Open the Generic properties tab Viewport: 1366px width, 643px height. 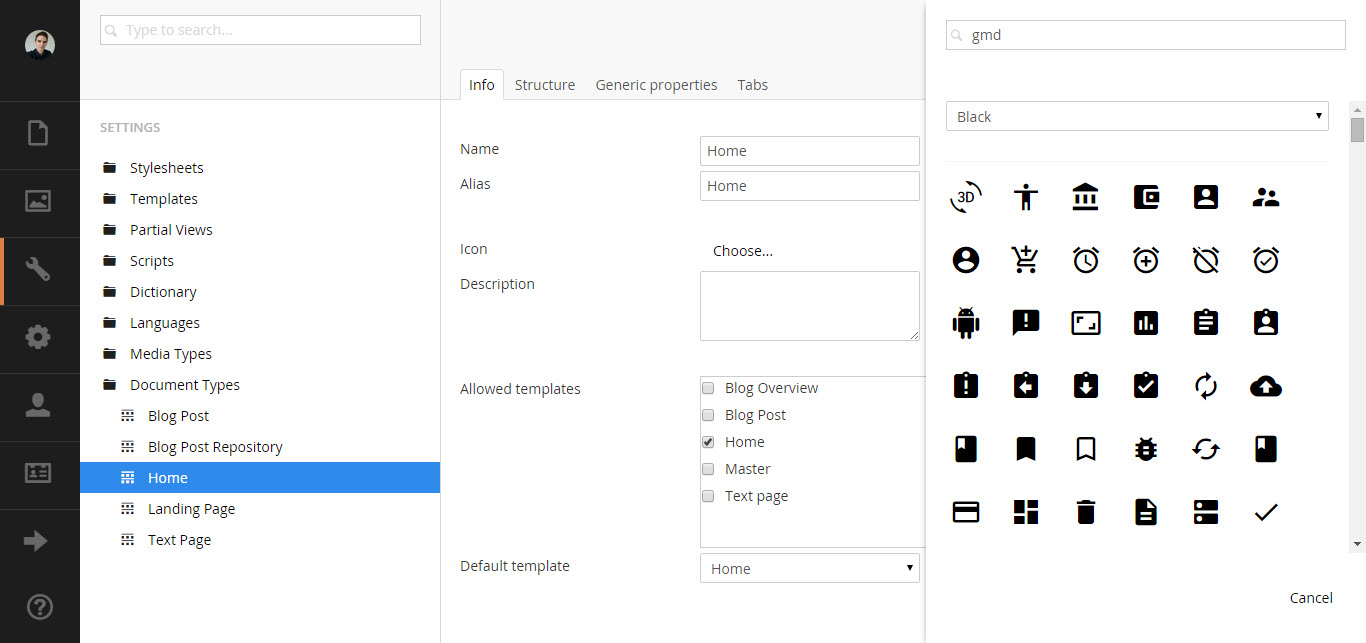point(656,85)
